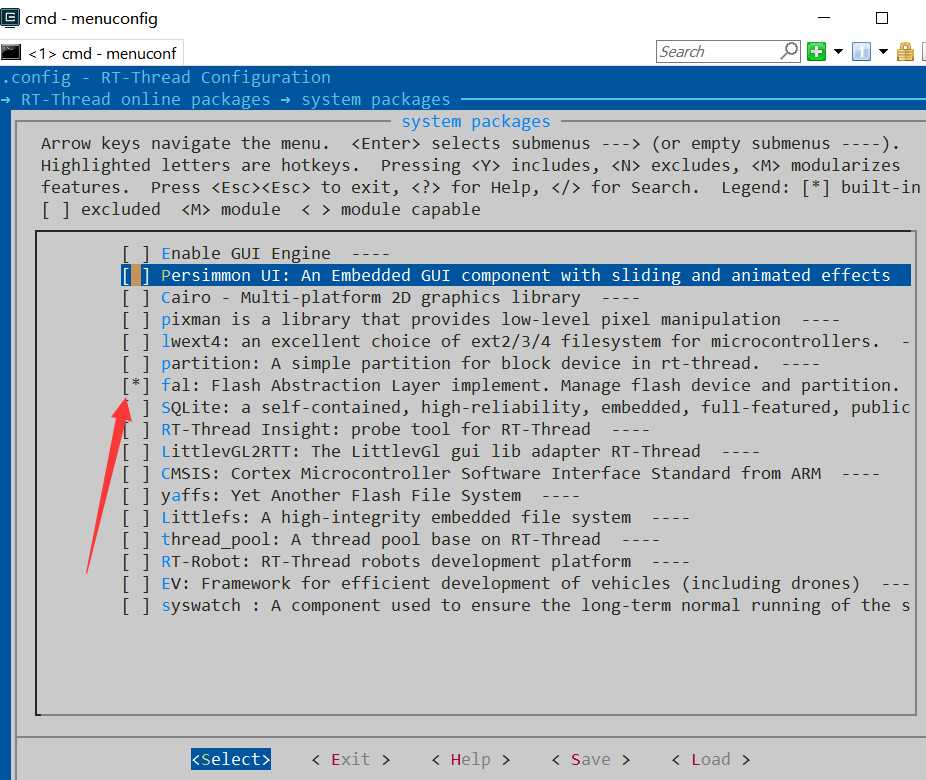Select the '<1> cmd - menuconf' tab
This screenshot has height=780, width=926.
92,53
